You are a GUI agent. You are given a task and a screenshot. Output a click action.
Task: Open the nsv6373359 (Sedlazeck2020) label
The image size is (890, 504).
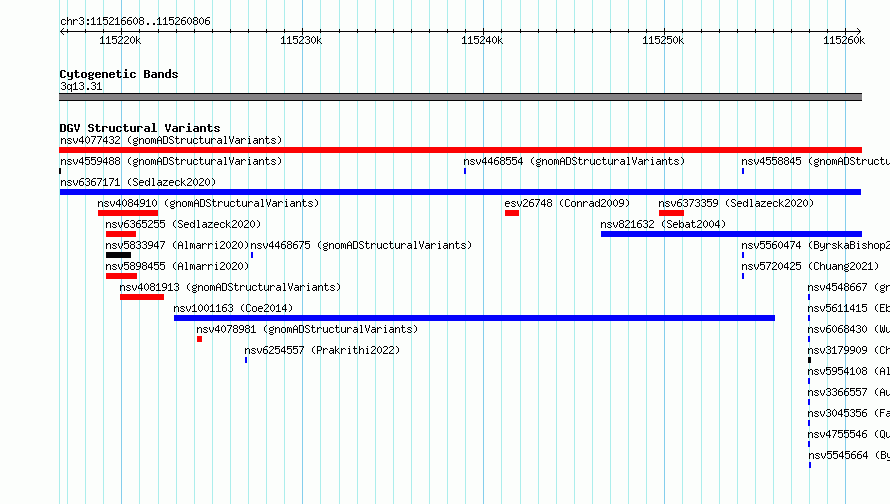click(x=736, y=203)
